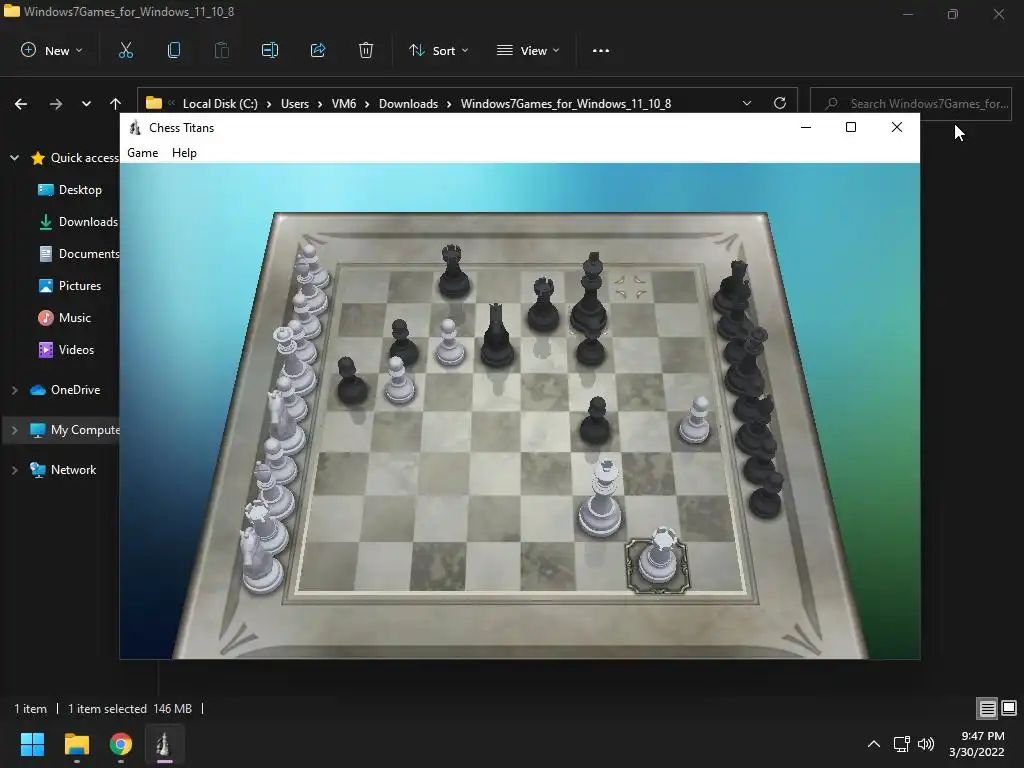The width and height of the screenshot is (1024, 768).
Task: Click the Rename icon in File Explorer toolbar
Action: click(270, 50)
